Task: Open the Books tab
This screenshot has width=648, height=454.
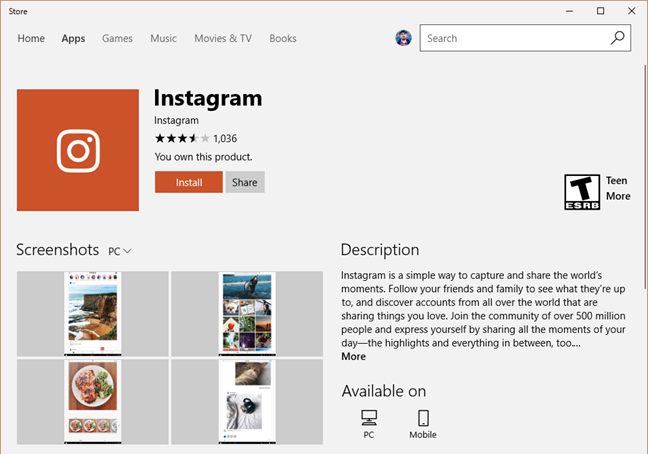Action: pyautogui.click(x=283, y=38)
